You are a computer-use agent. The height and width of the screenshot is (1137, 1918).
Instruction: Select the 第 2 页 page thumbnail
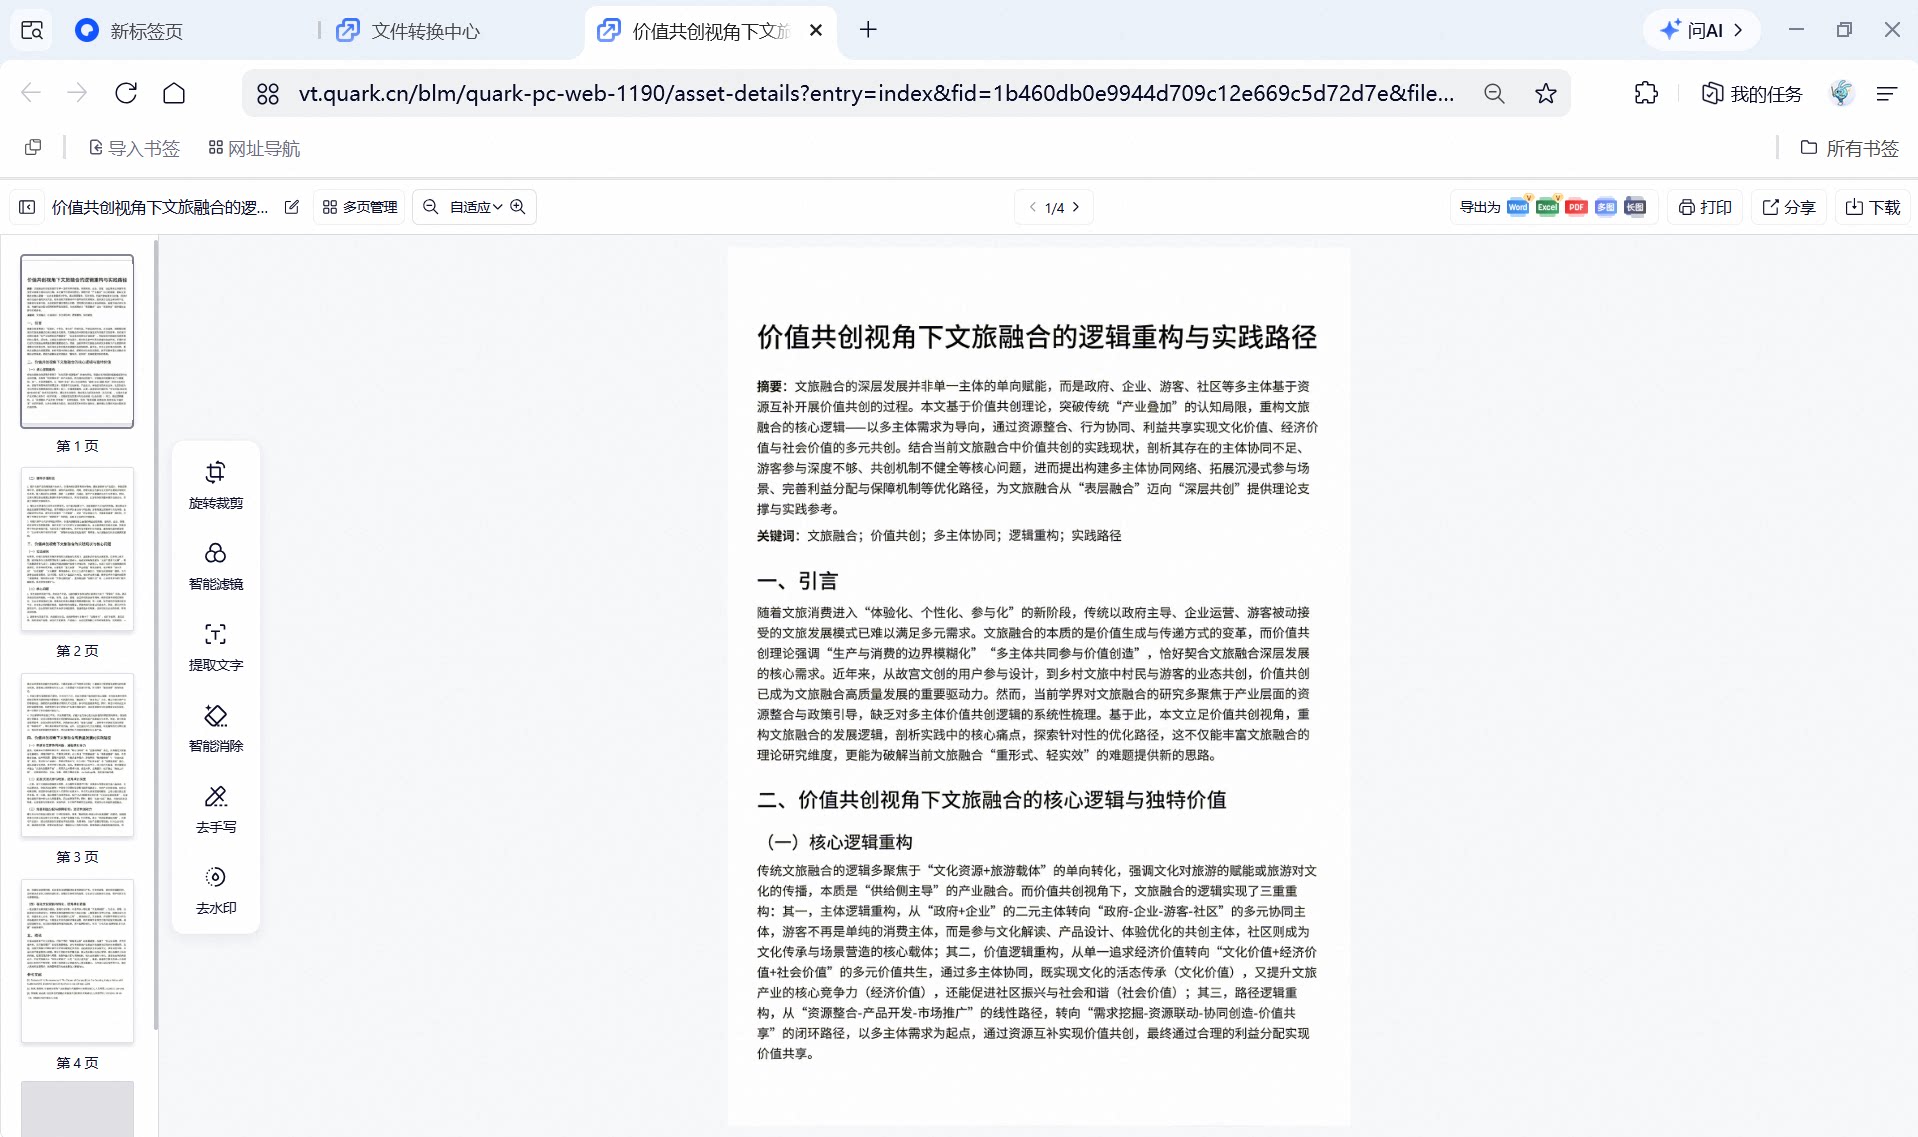[x=77, y=549]
